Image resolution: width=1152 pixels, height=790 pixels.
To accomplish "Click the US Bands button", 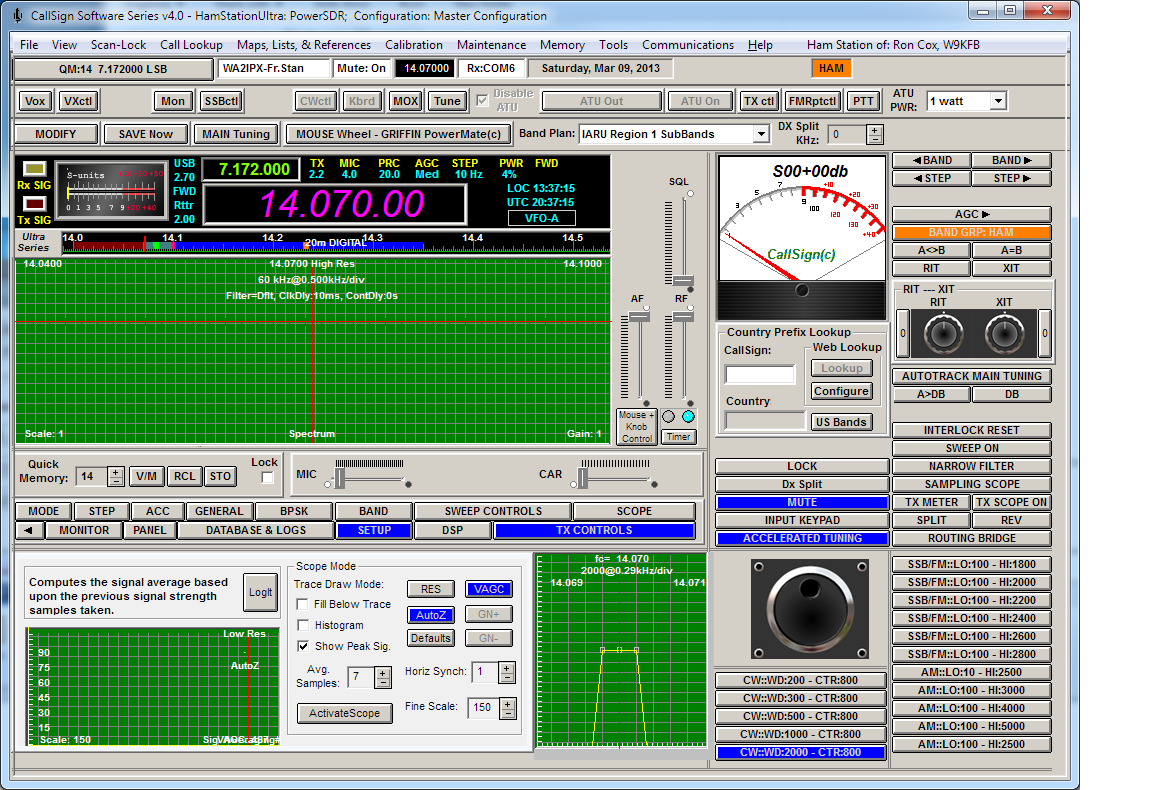I will click(x=841, y=422).
